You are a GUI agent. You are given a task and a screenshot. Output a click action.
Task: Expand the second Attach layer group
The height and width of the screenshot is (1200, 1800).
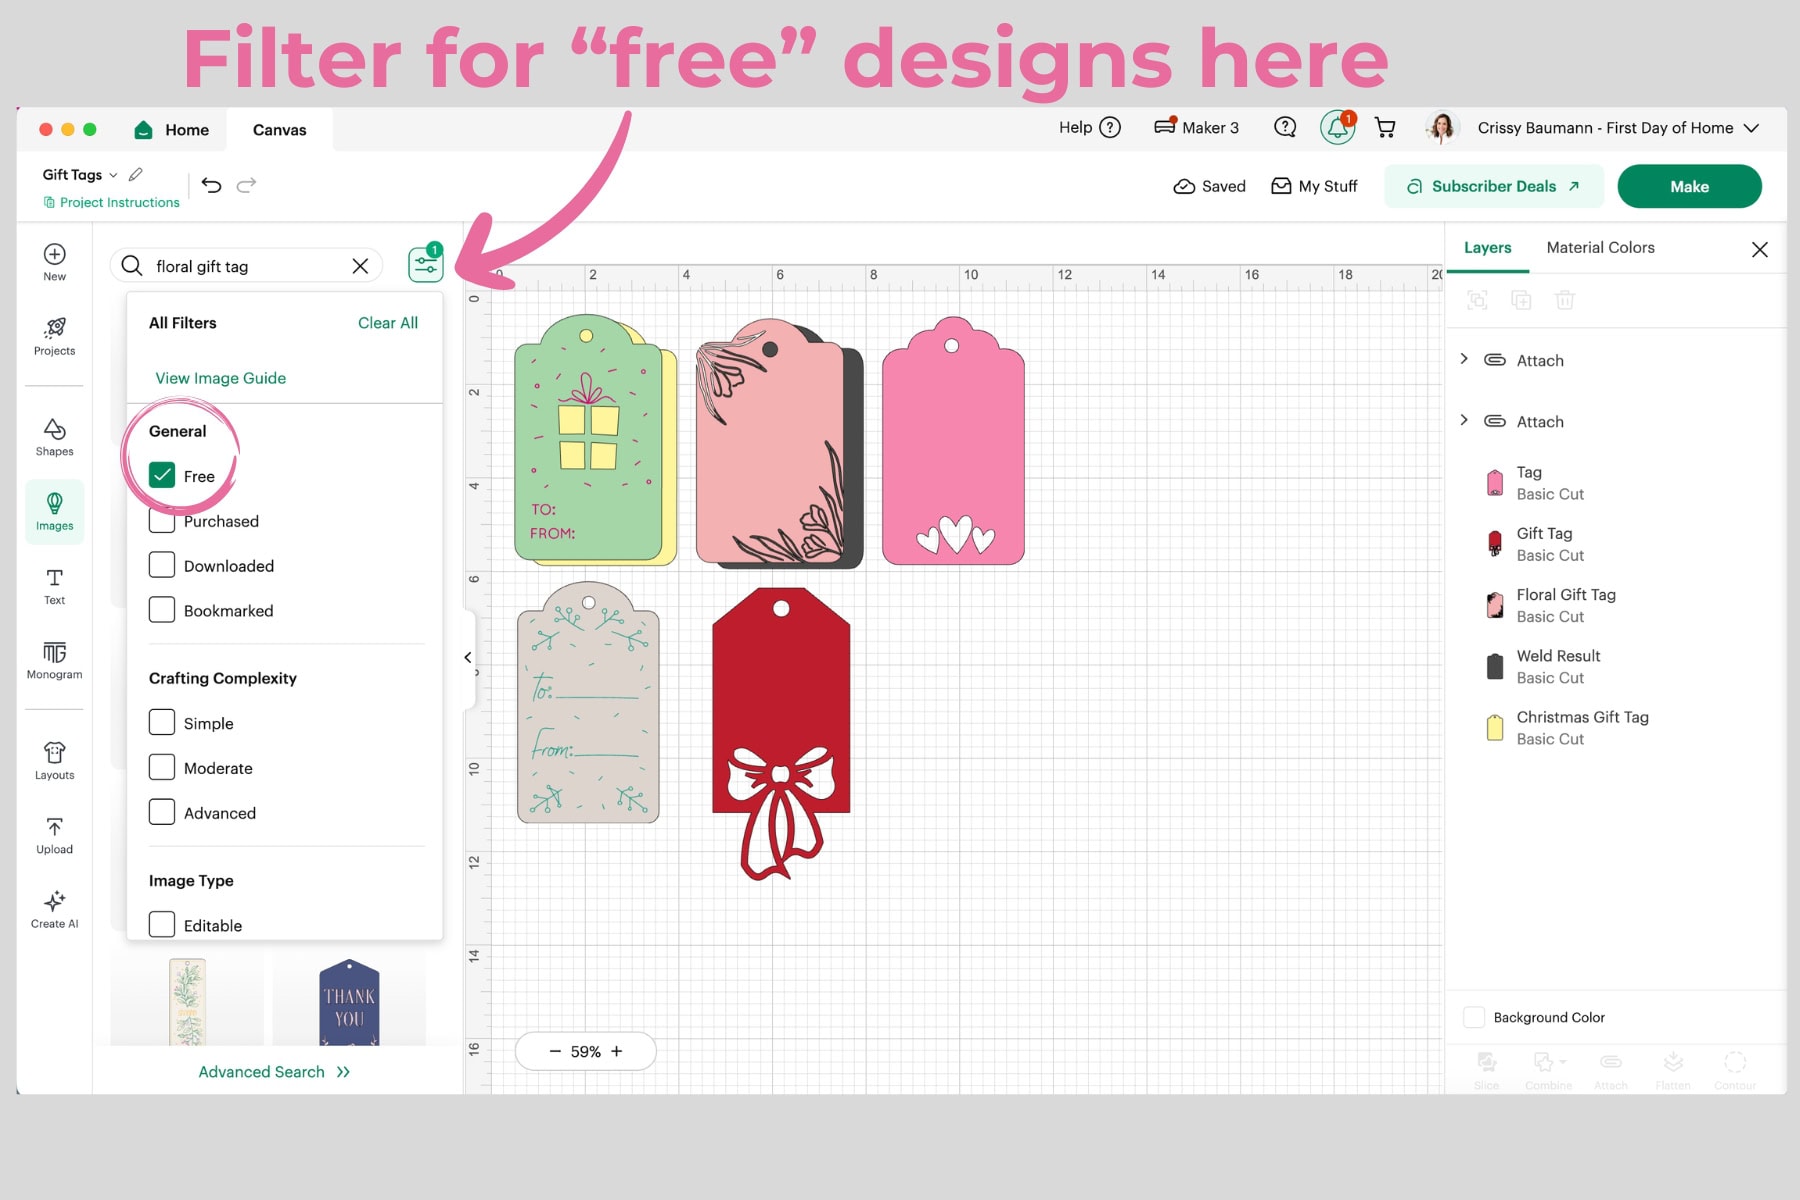(x=1464, y=420)
